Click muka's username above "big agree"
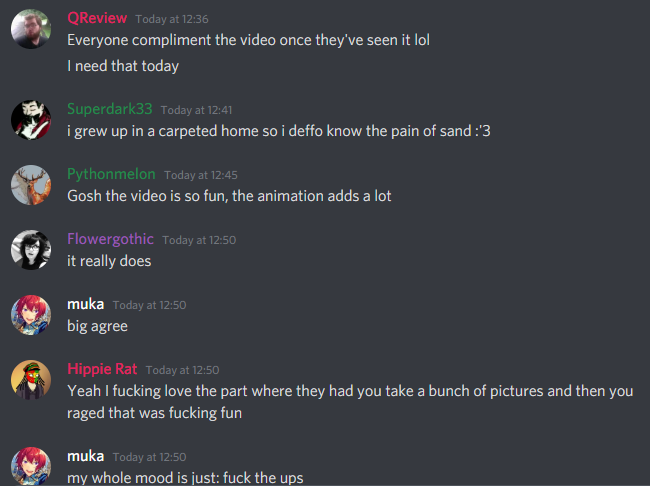The height and width of the screenshot is (486, 650). (85, 304)
